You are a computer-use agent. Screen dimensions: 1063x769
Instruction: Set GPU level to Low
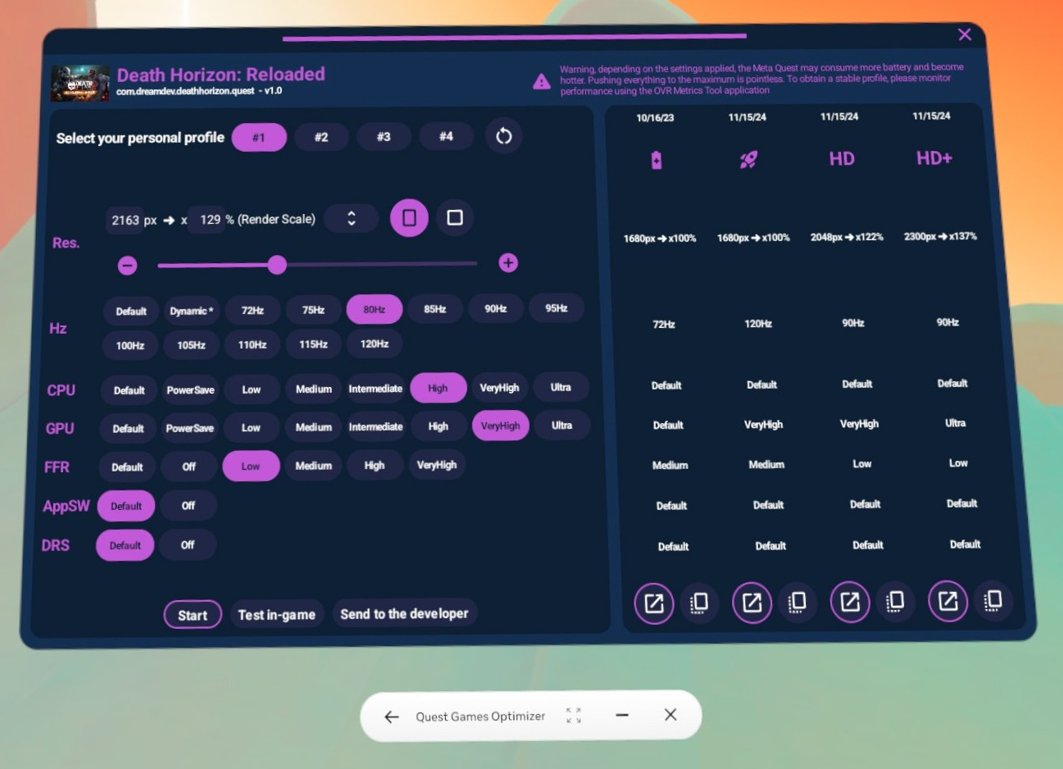(x=251, y=427)
